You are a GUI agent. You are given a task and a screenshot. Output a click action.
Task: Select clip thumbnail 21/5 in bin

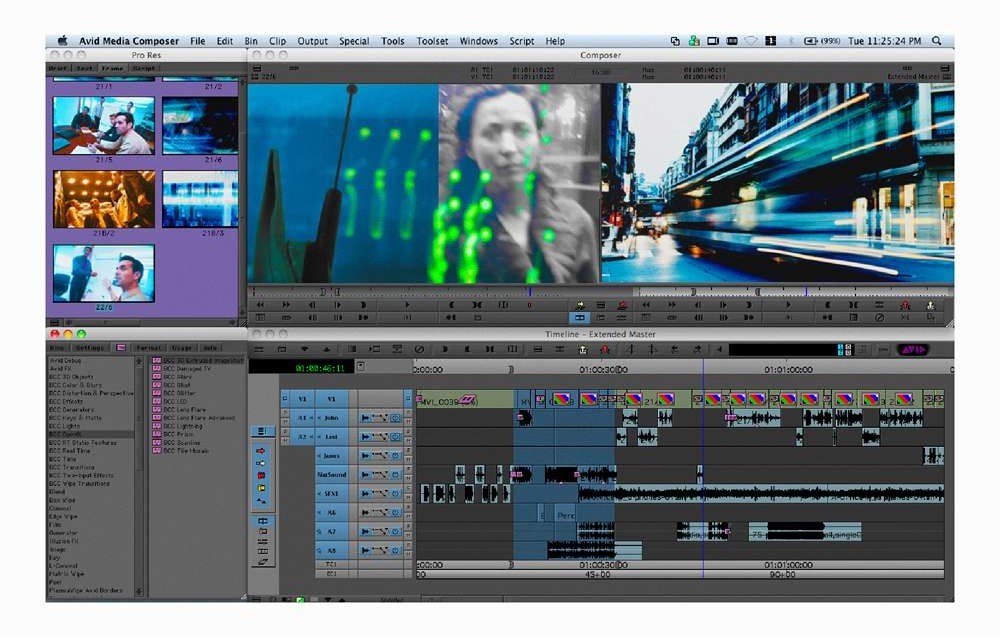tap(103, 126)
